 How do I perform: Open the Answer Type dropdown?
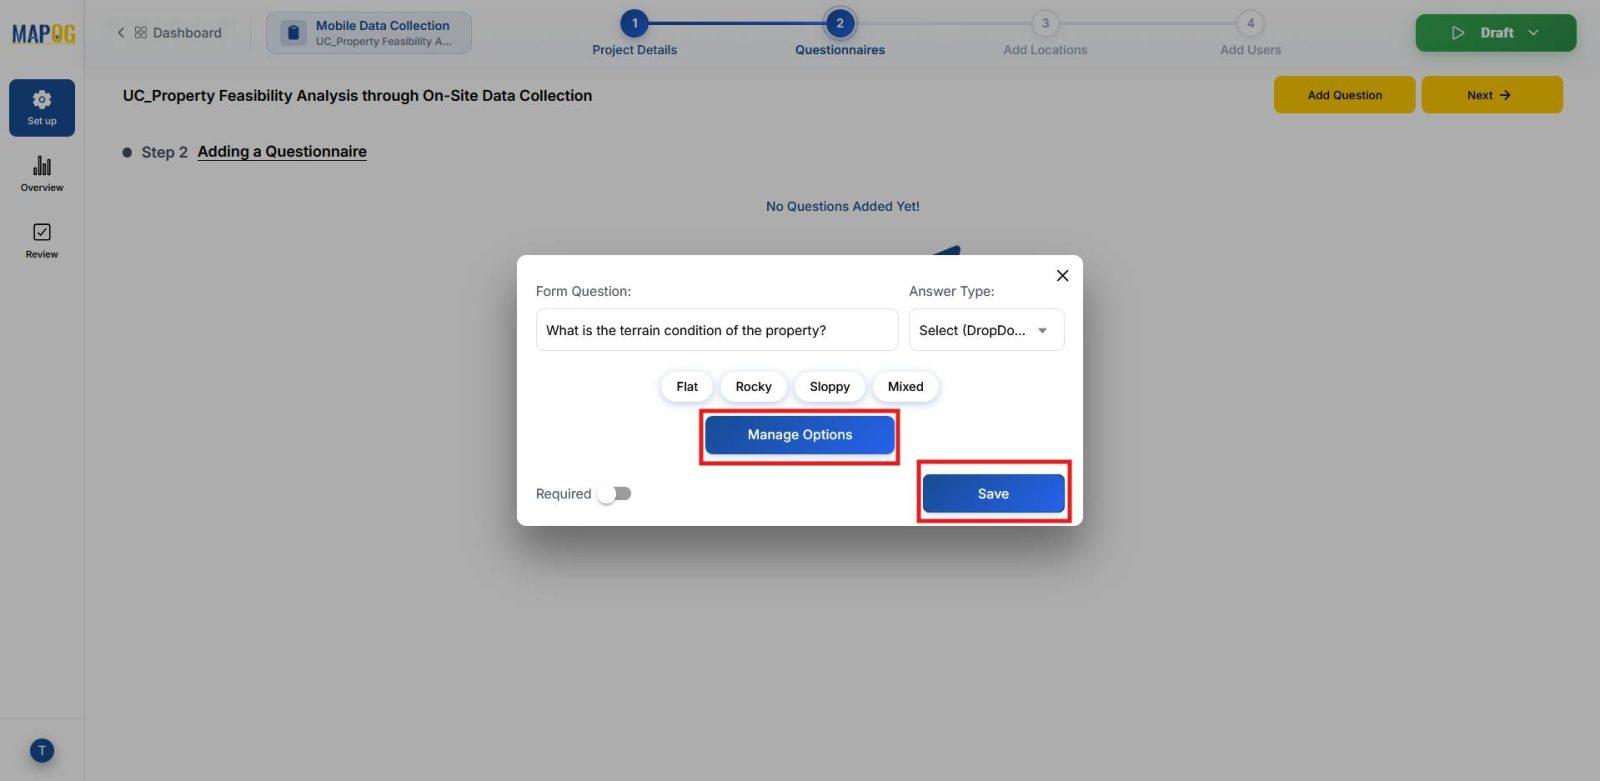(986, 330)
